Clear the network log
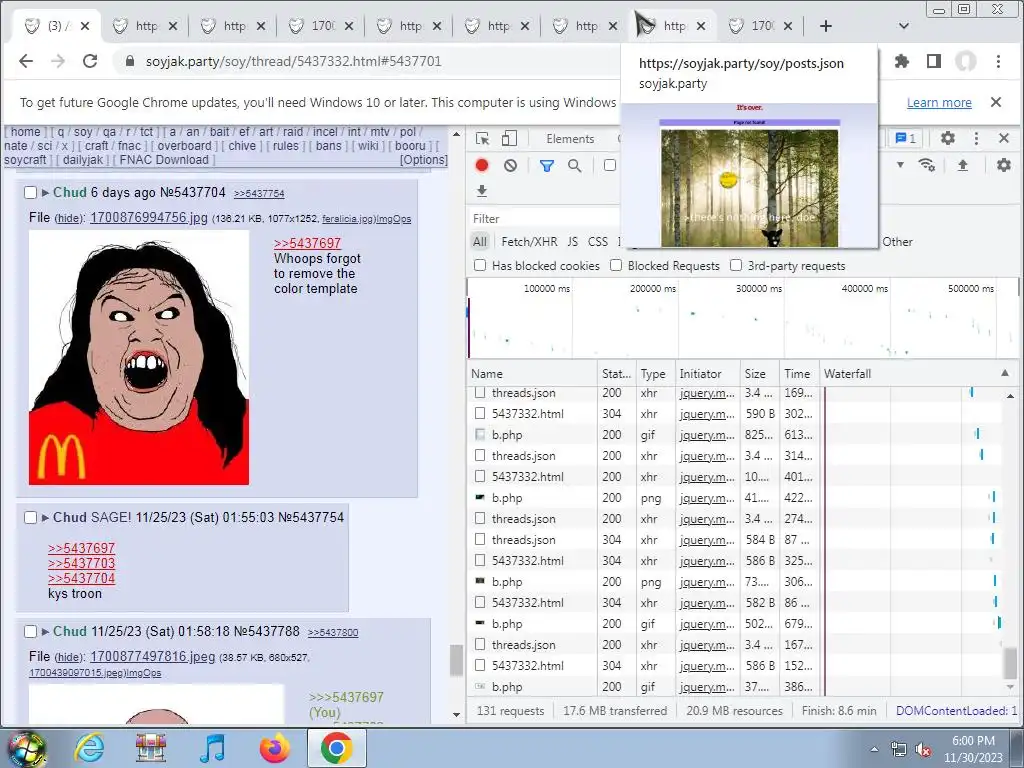This screenshot has width=1024, height=768. [x=511, y=166]
